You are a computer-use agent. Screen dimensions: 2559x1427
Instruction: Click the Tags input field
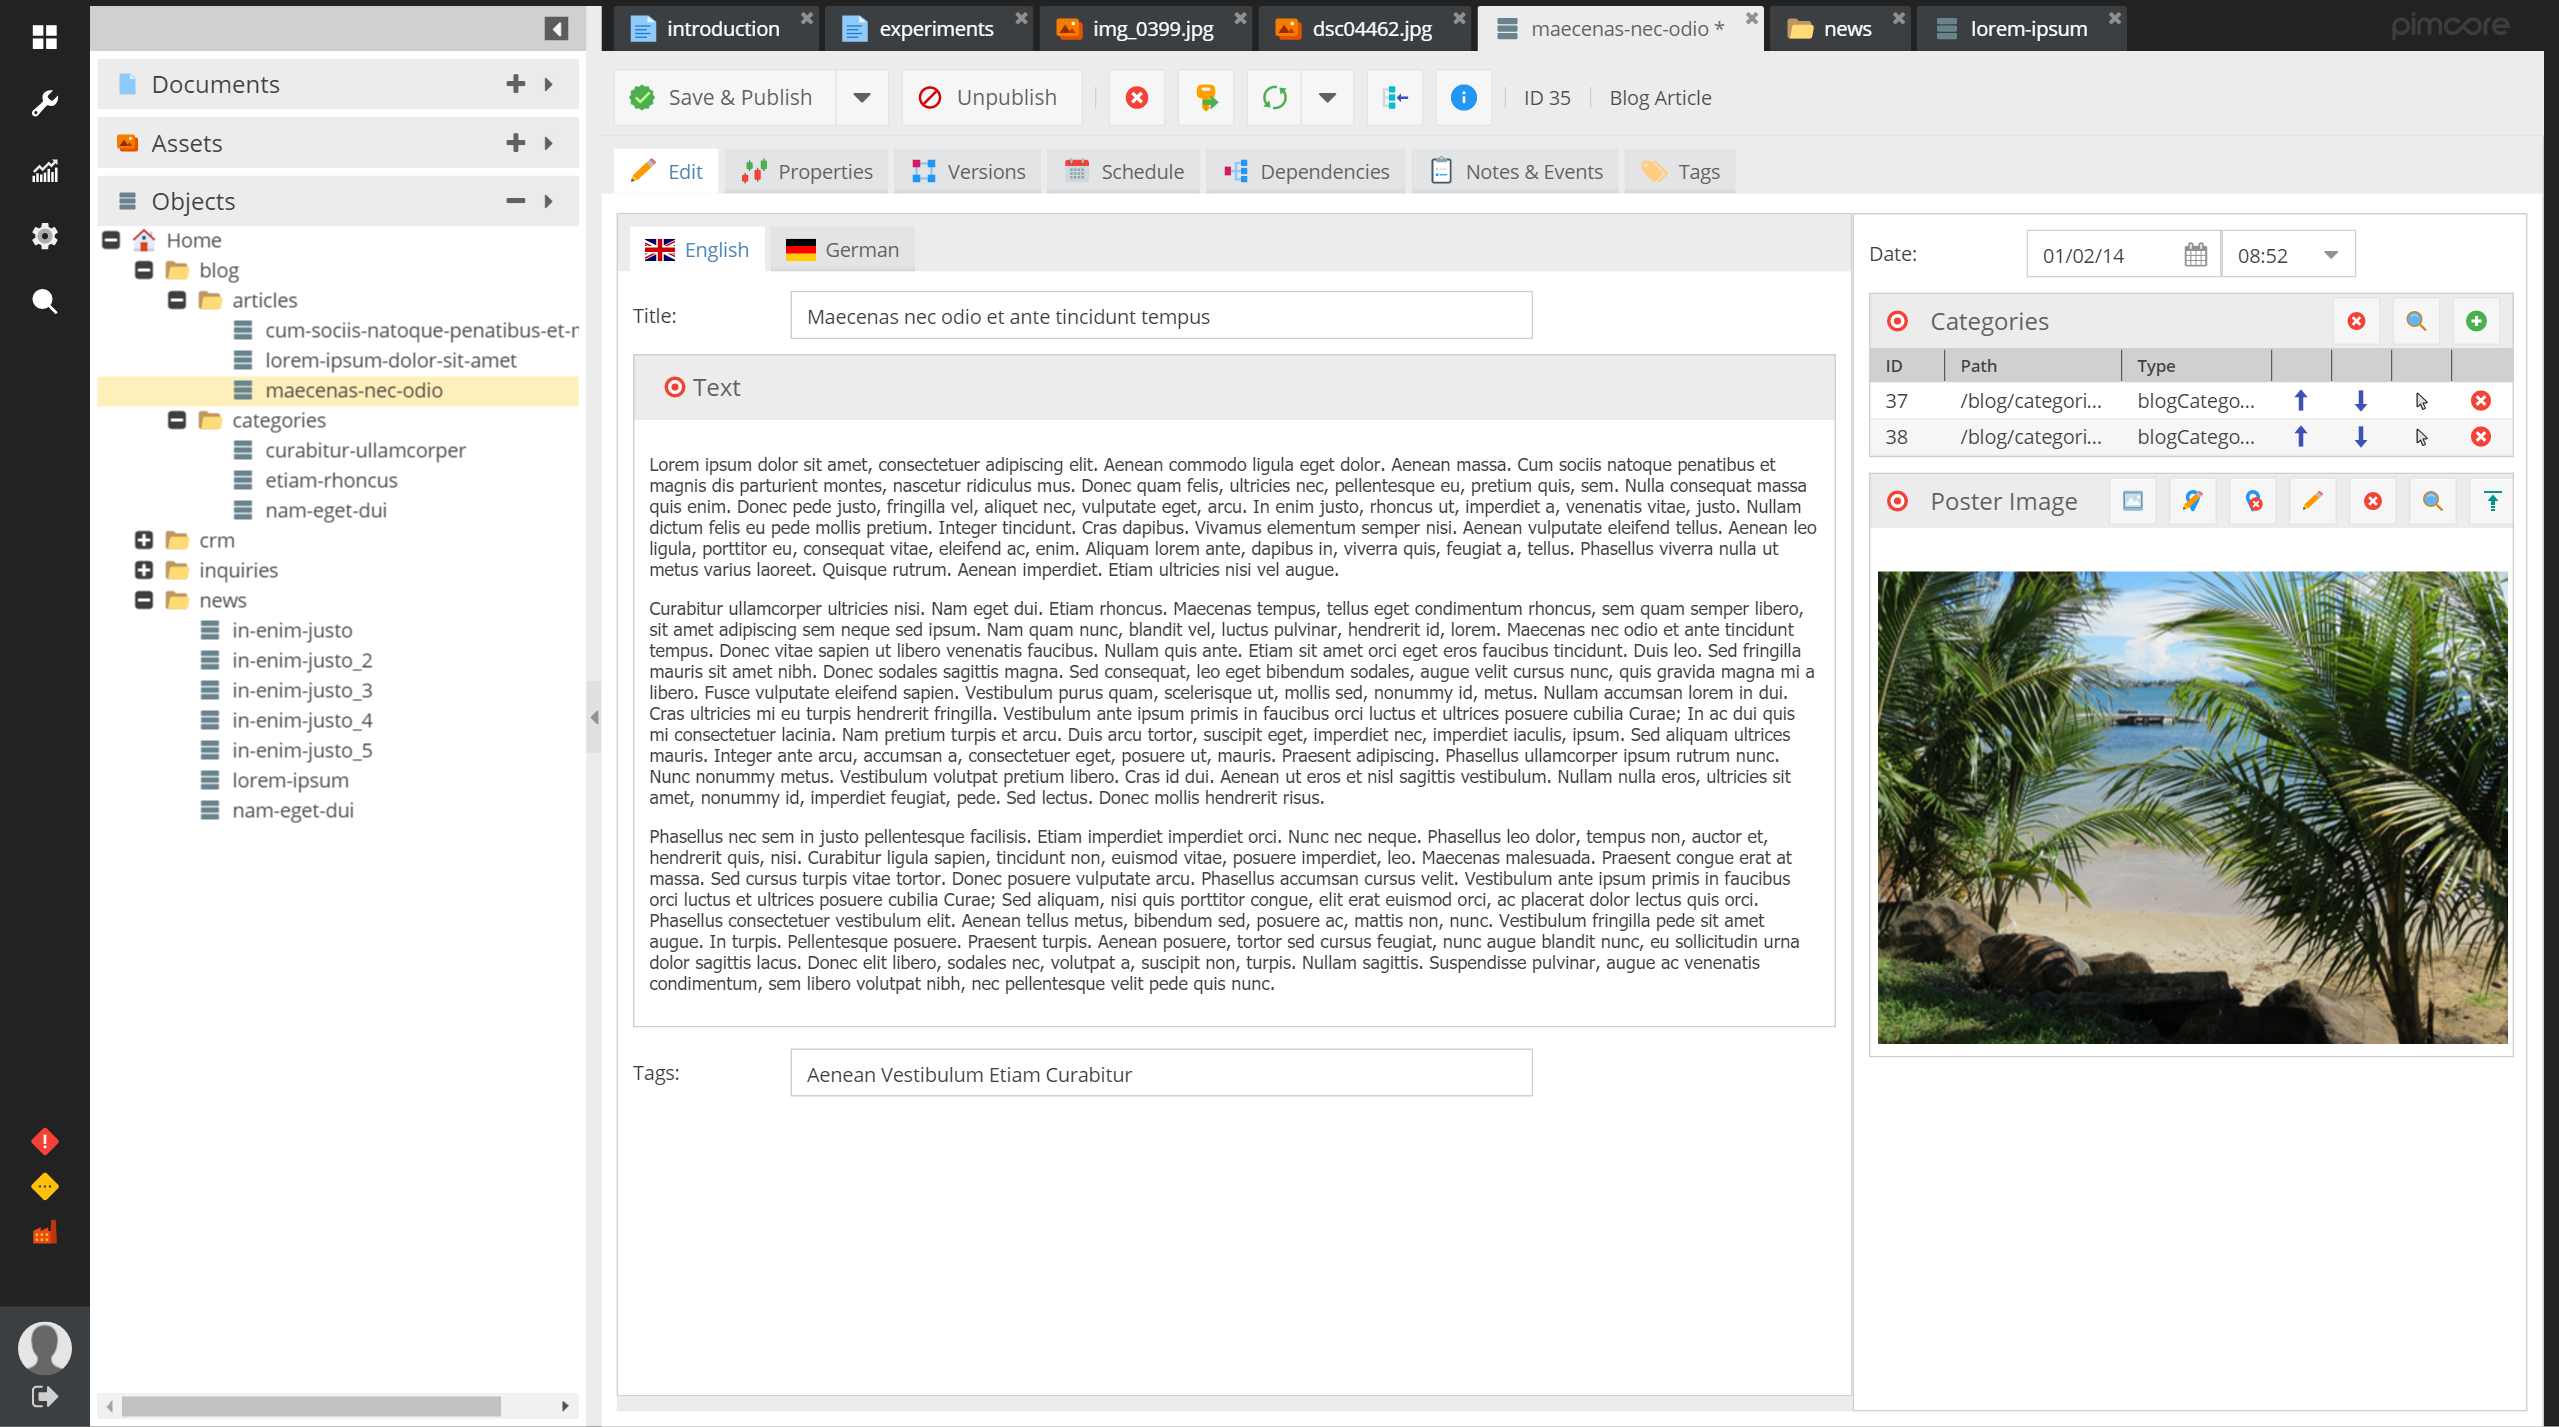coord(1160,1074)
